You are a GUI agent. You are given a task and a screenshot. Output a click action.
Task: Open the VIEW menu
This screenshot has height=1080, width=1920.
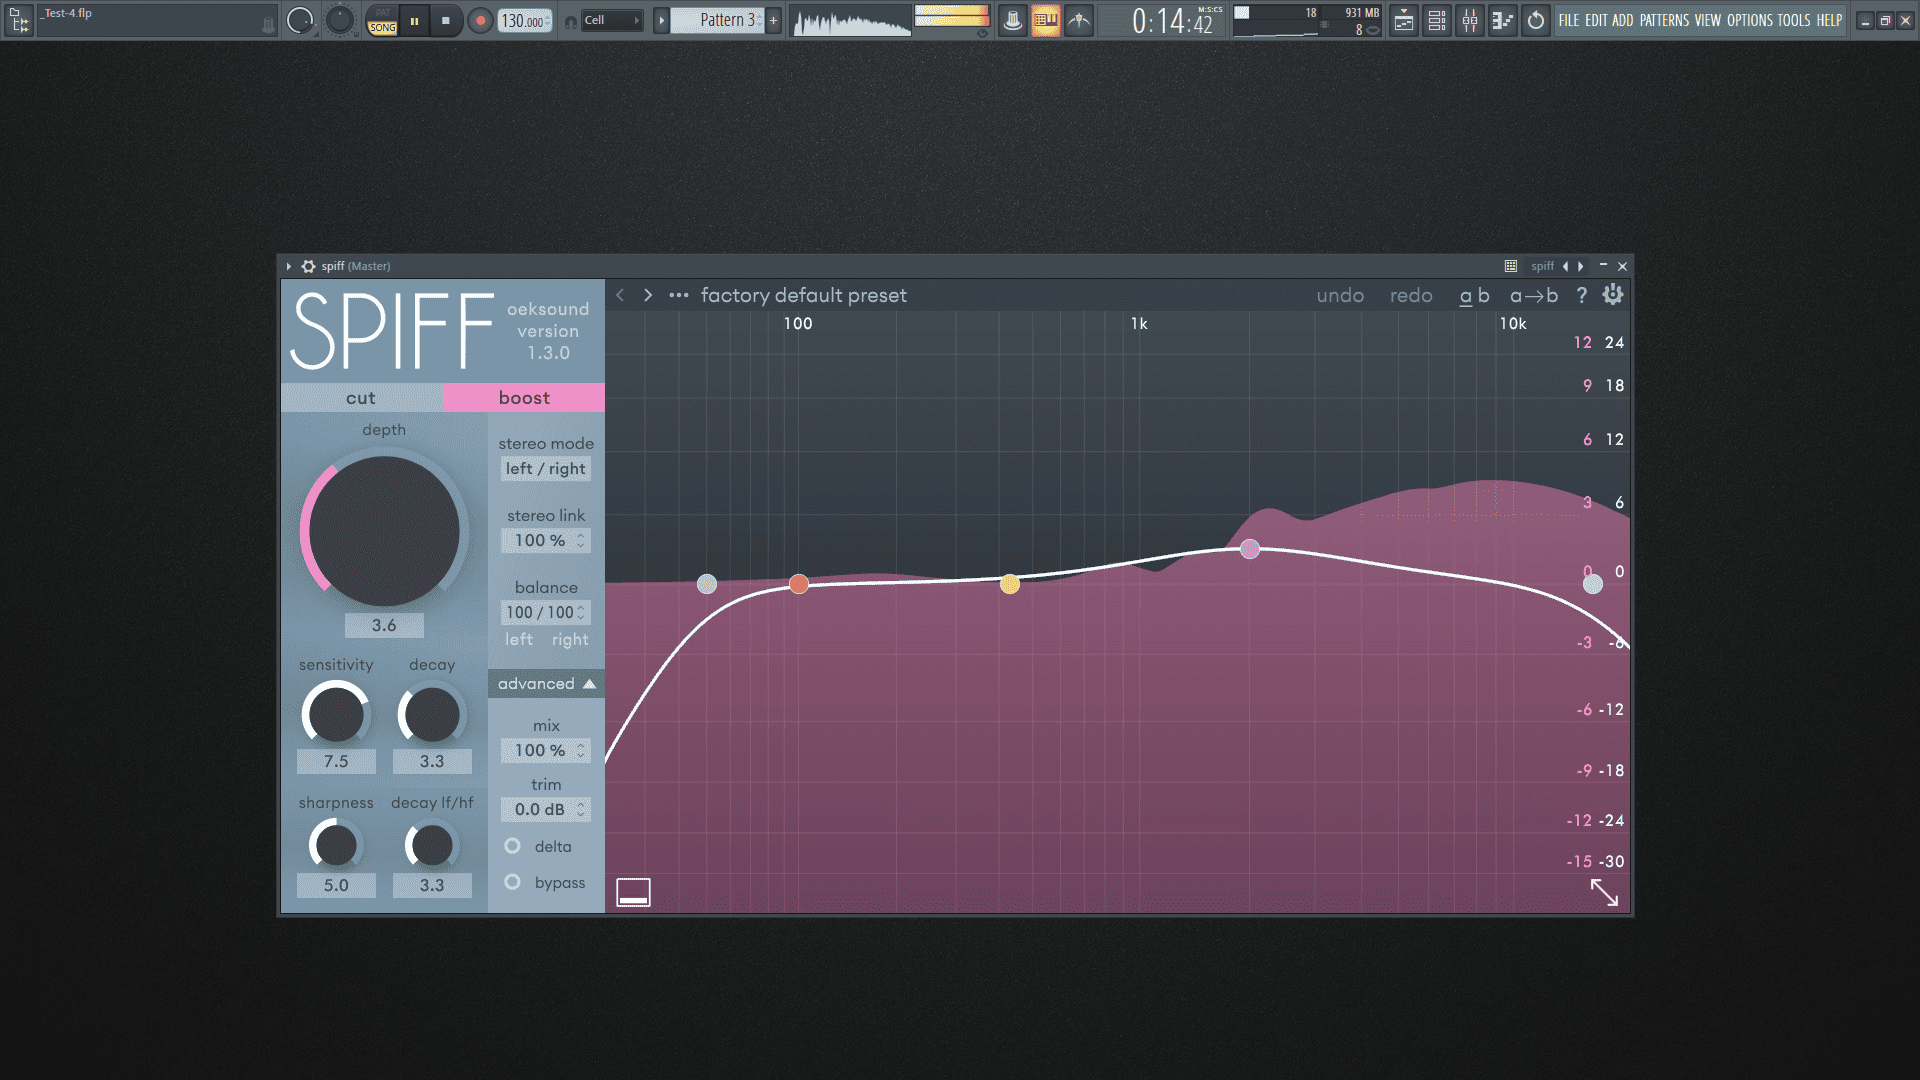1708,20
